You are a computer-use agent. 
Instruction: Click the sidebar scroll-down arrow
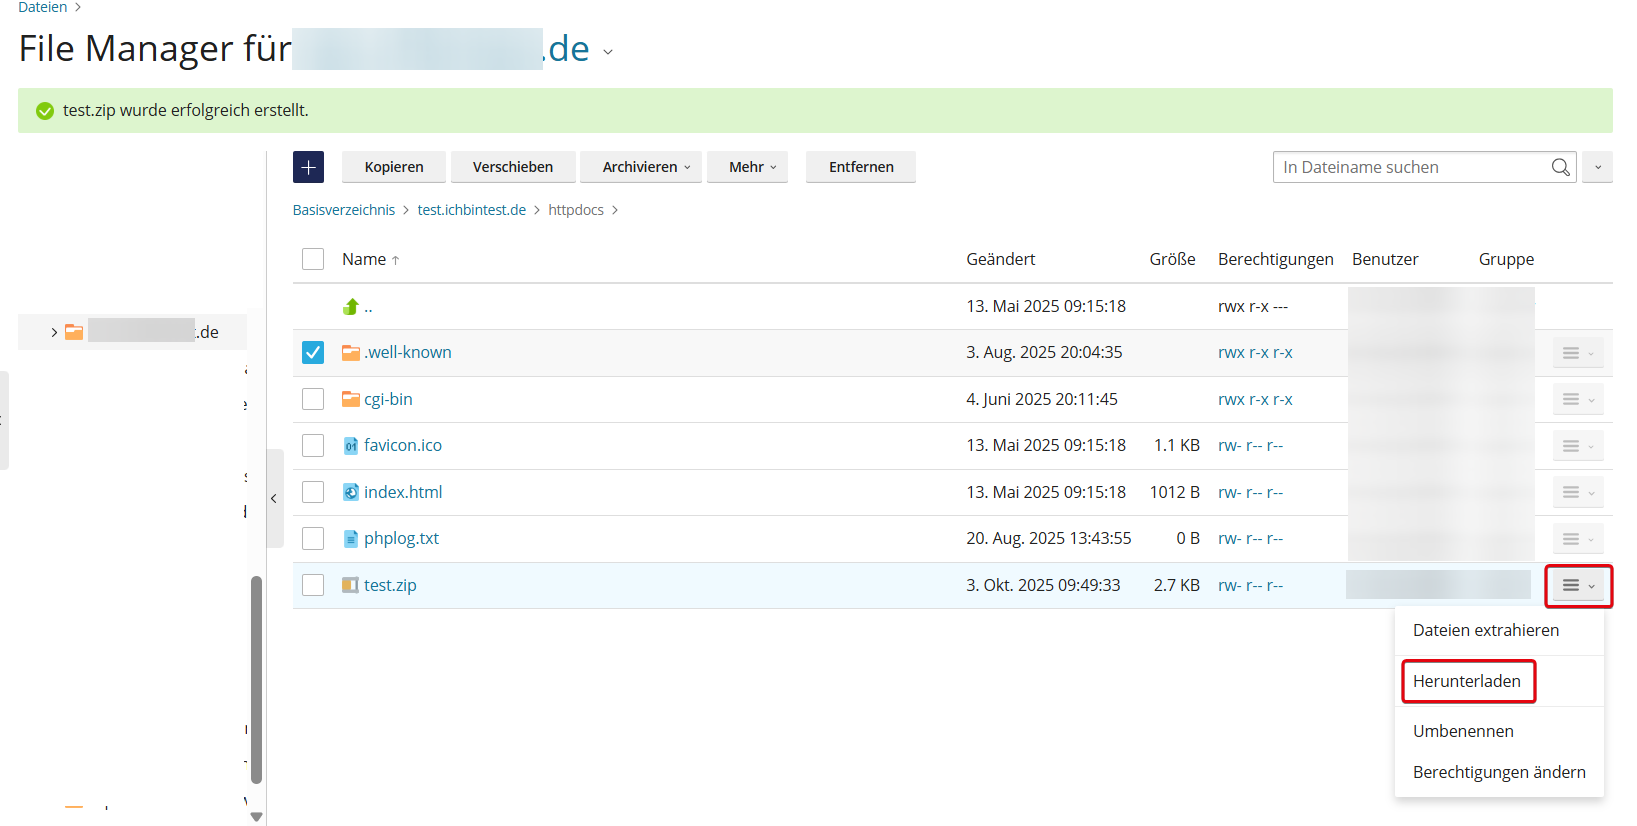256,817
